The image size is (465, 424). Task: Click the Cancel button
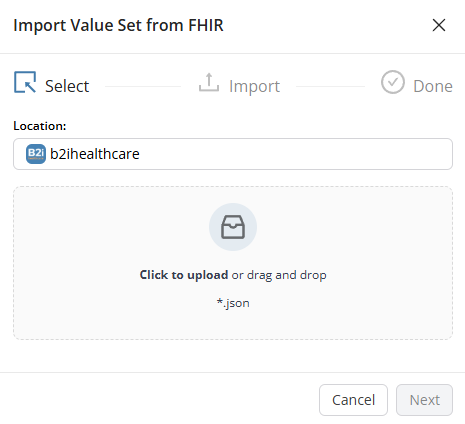pos(353,400)
